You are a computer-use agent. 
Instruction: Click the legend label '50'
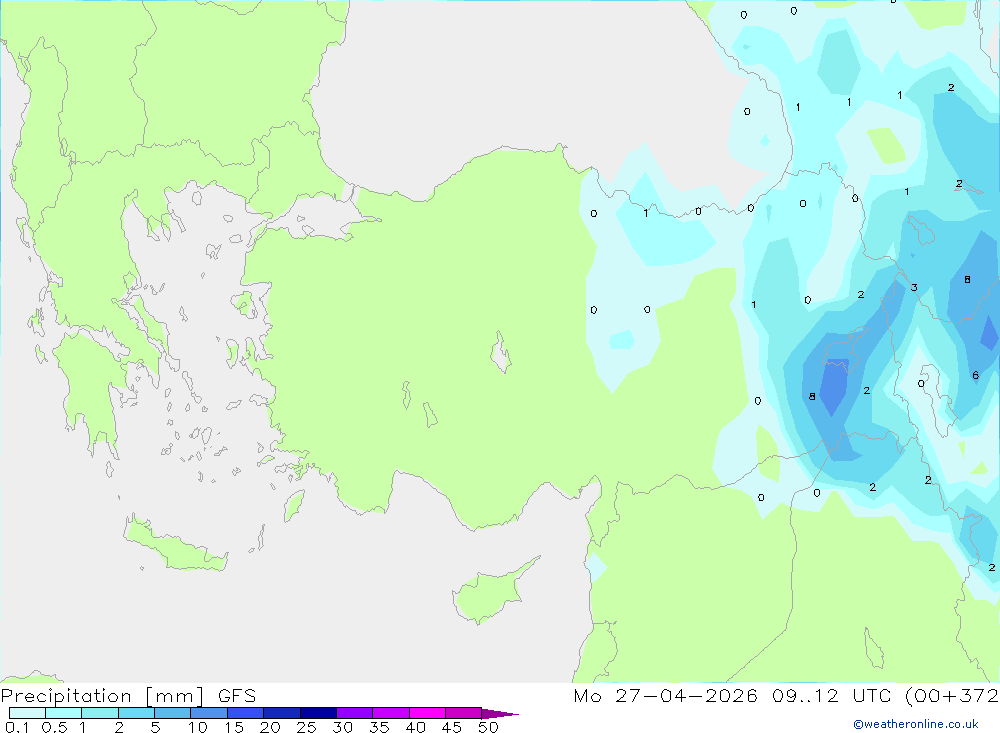point(488,727)
